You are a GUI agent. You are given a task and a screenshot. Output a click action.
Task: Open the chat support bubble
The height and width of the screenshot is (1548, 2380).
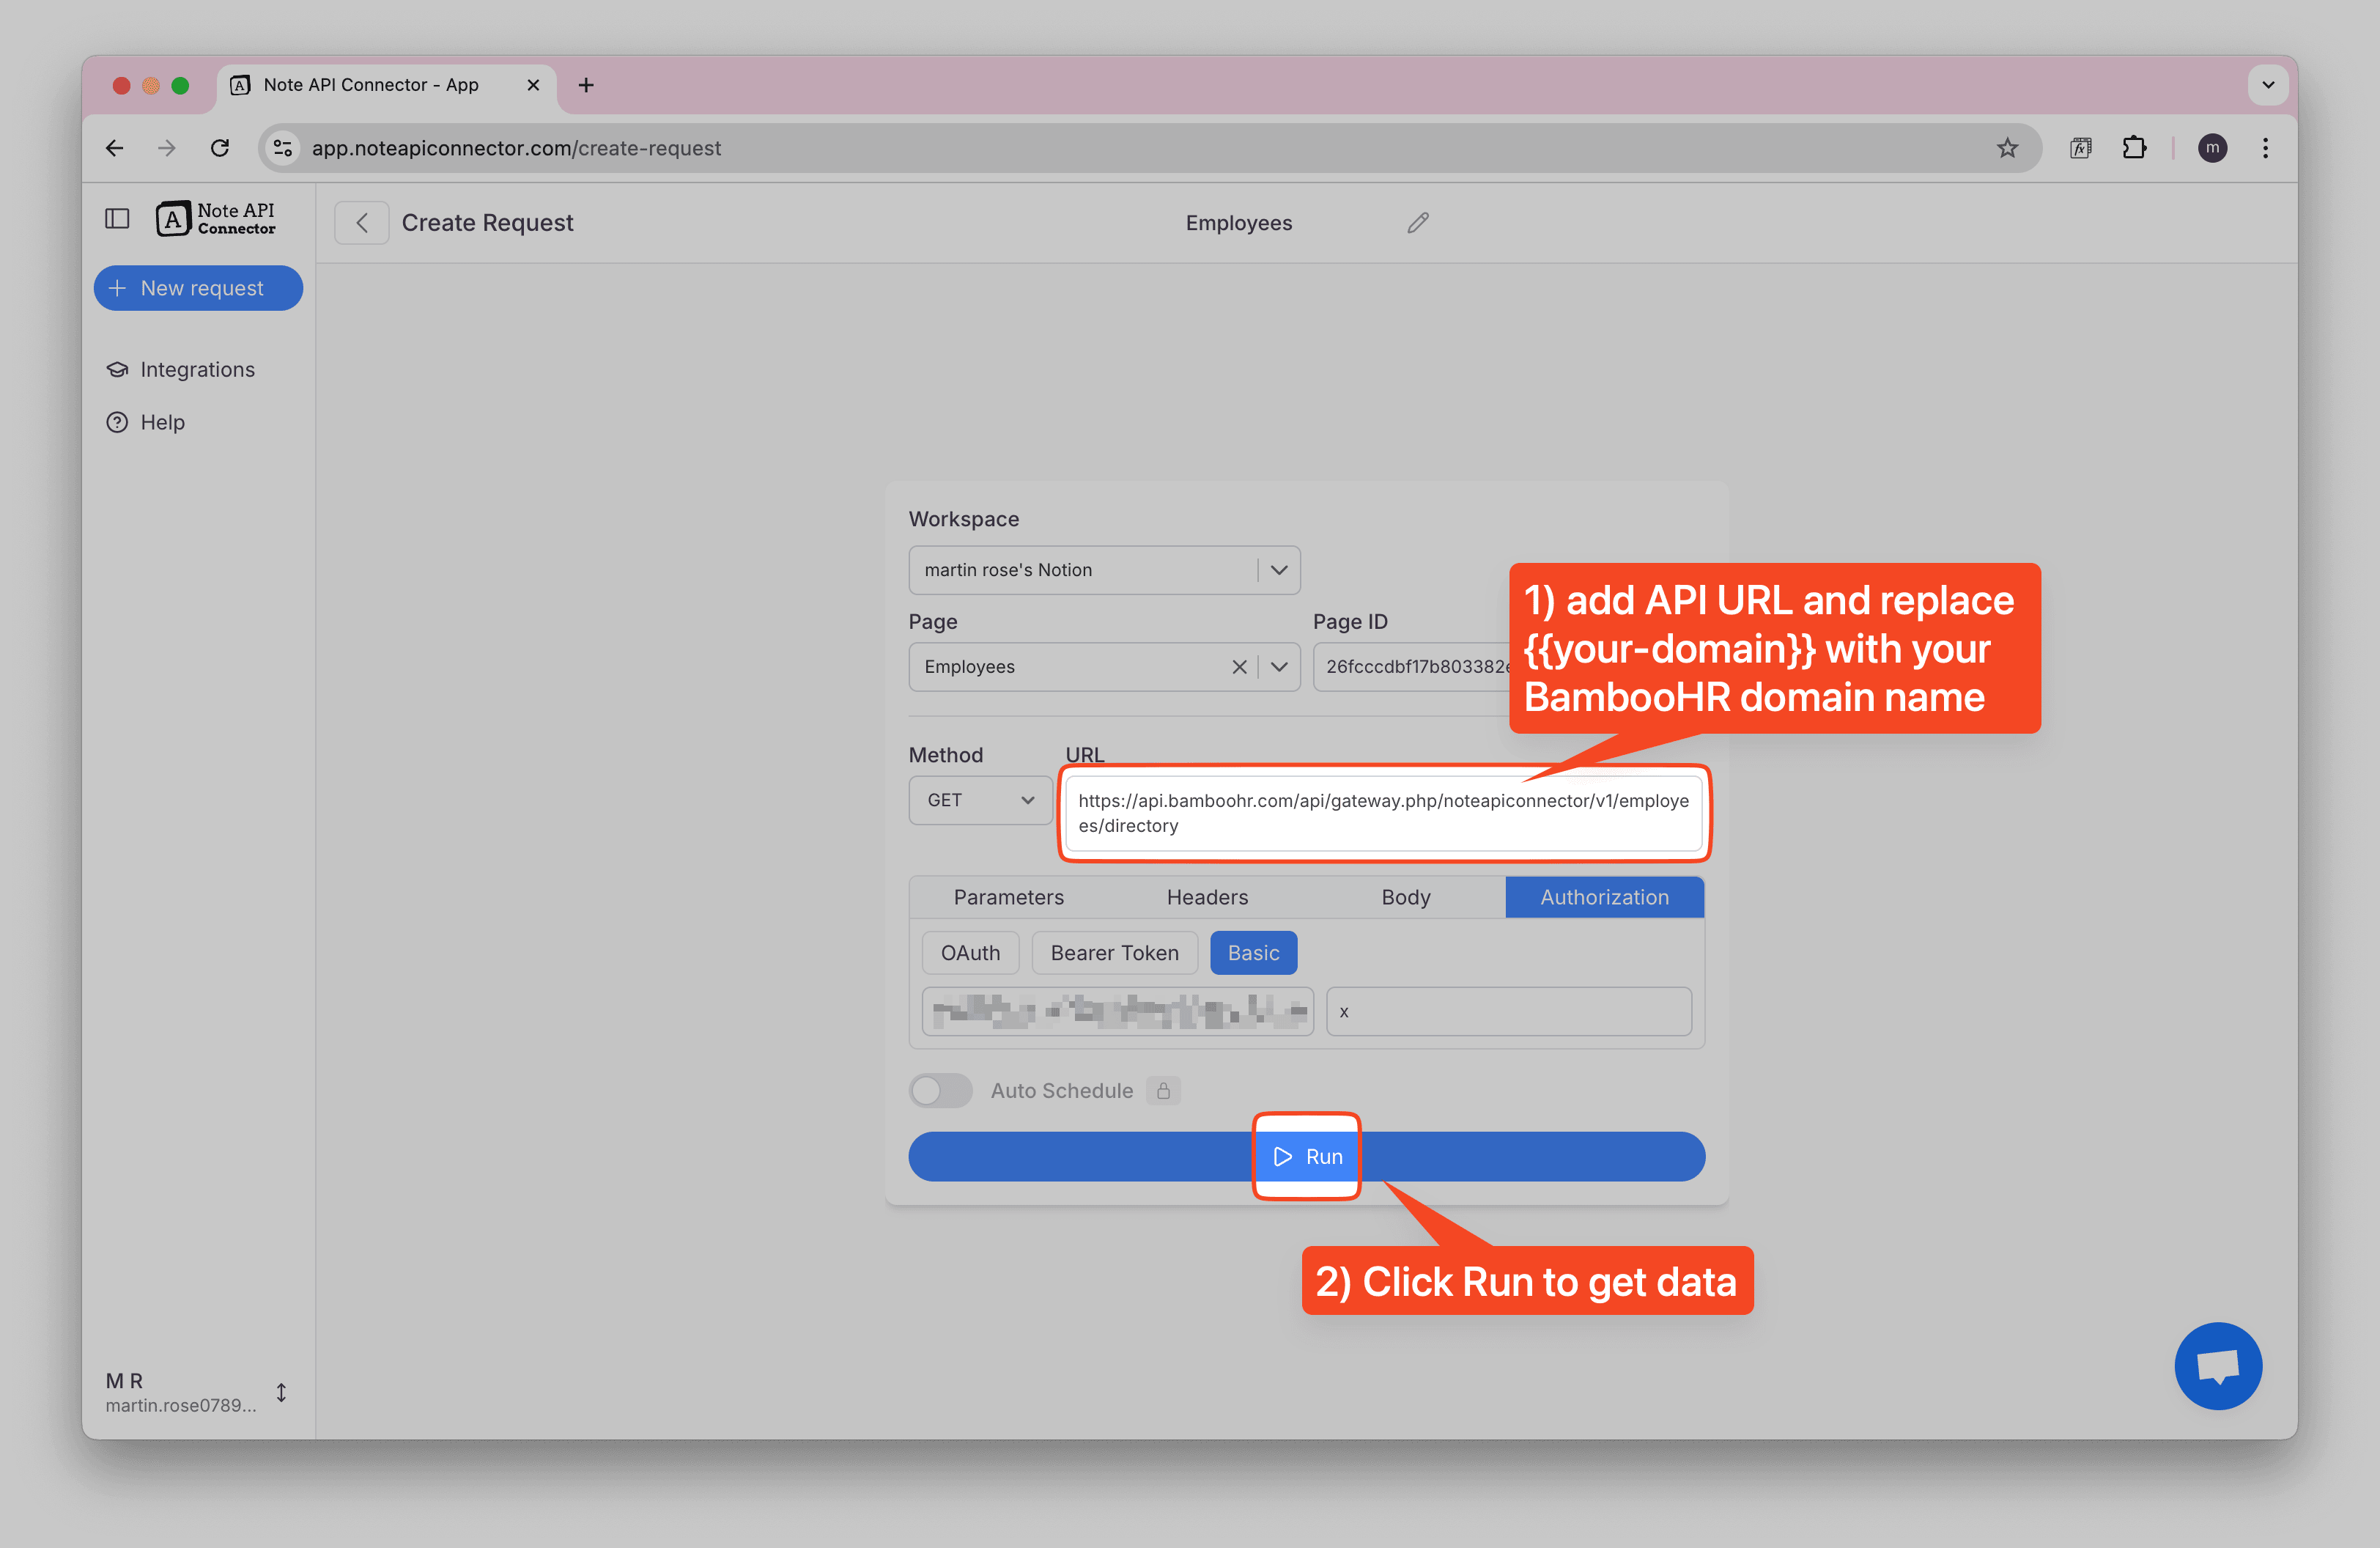point(2217,1365)
